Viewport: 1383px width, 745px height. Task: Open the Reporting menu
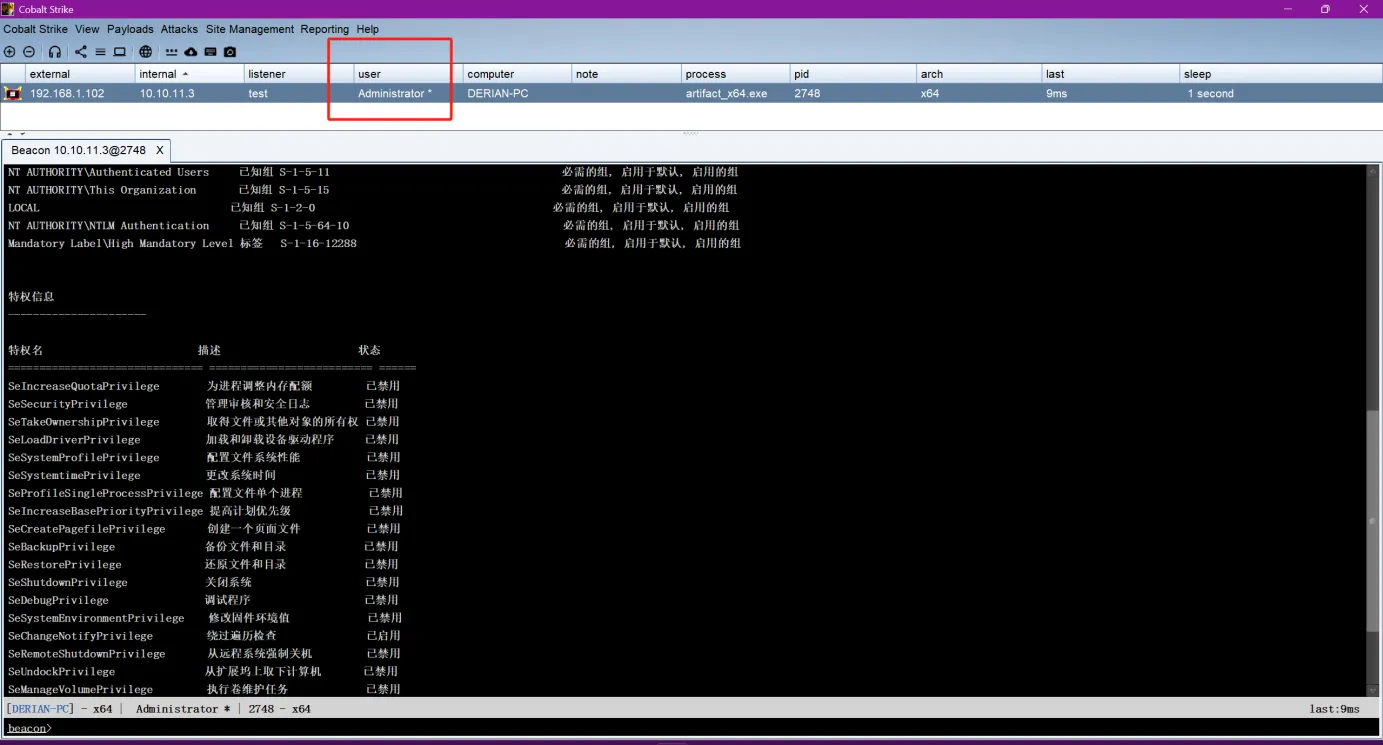(x=325, y=29)
